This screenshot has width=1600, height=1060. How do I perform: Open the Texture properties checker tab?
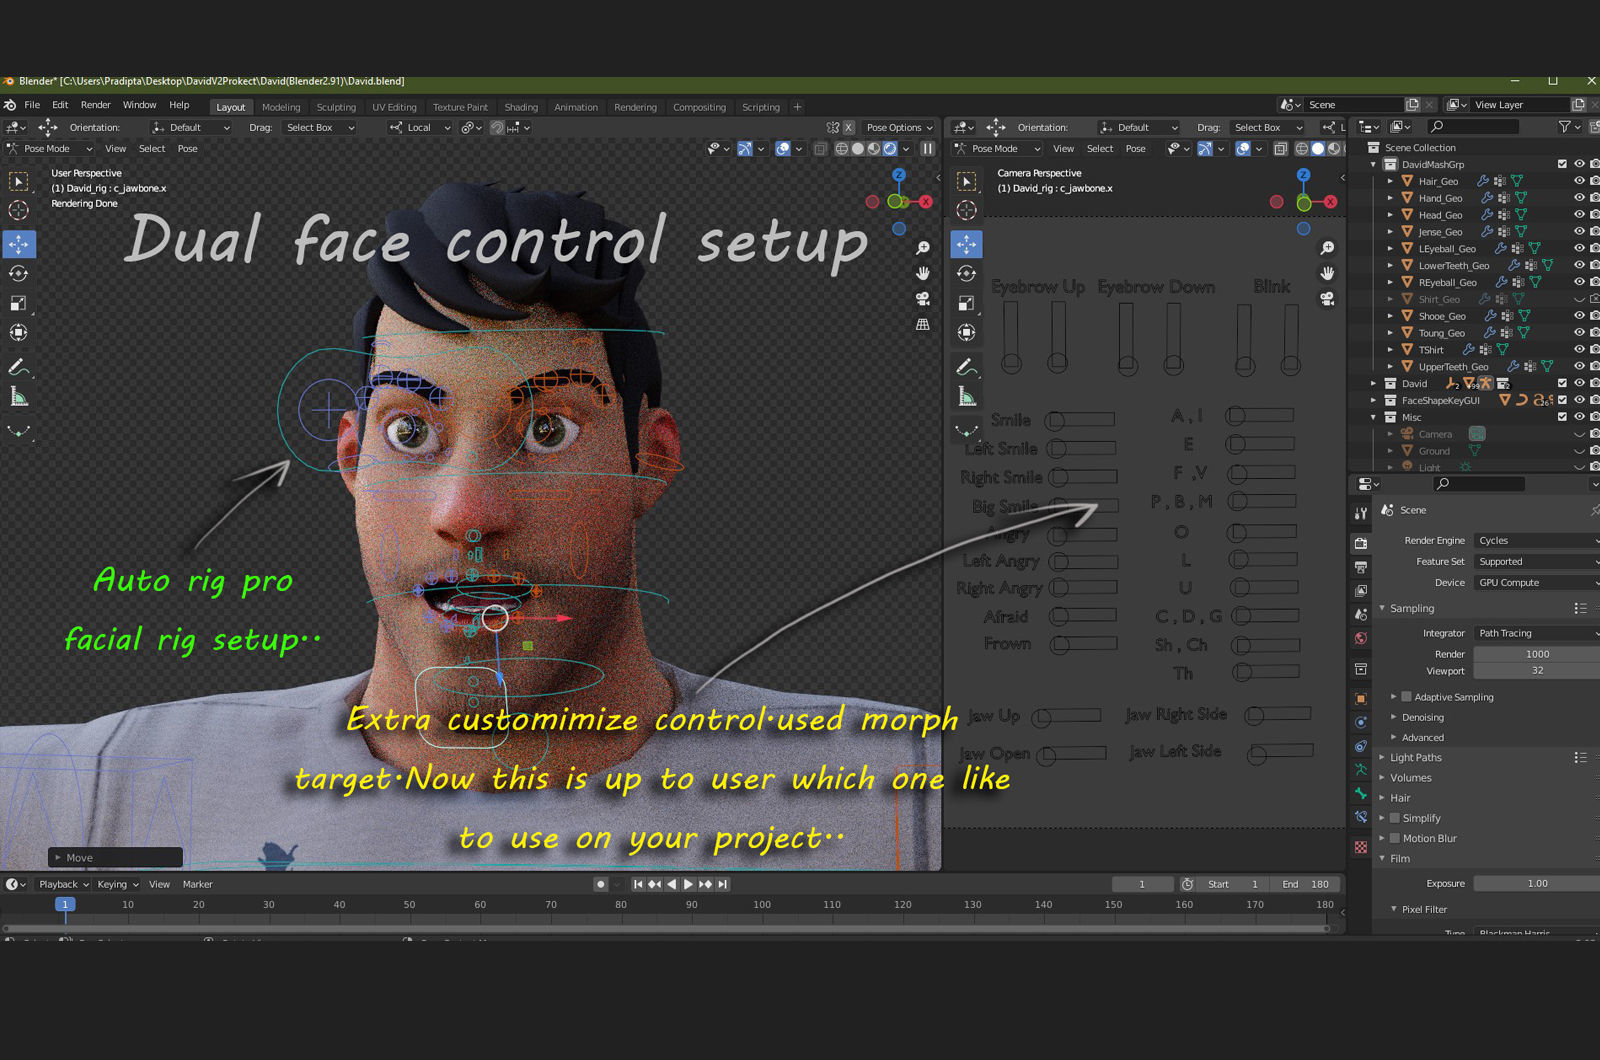click(x=1360, y=847)
